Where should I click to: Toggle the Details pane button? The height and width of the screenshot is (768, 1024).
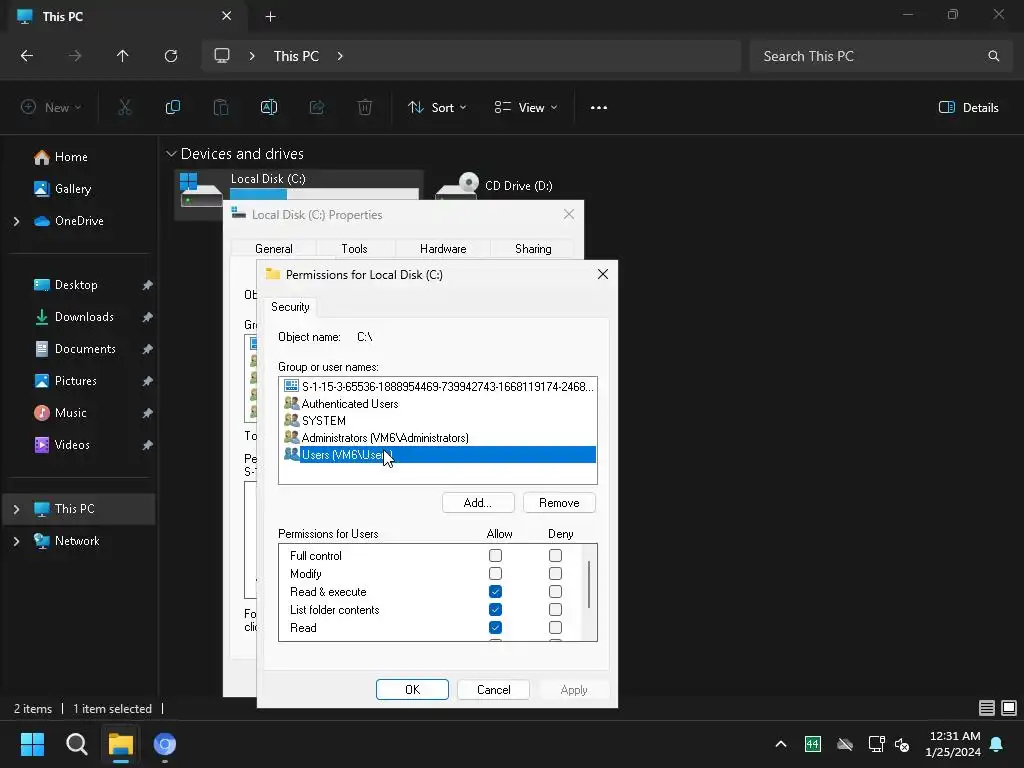968,108
